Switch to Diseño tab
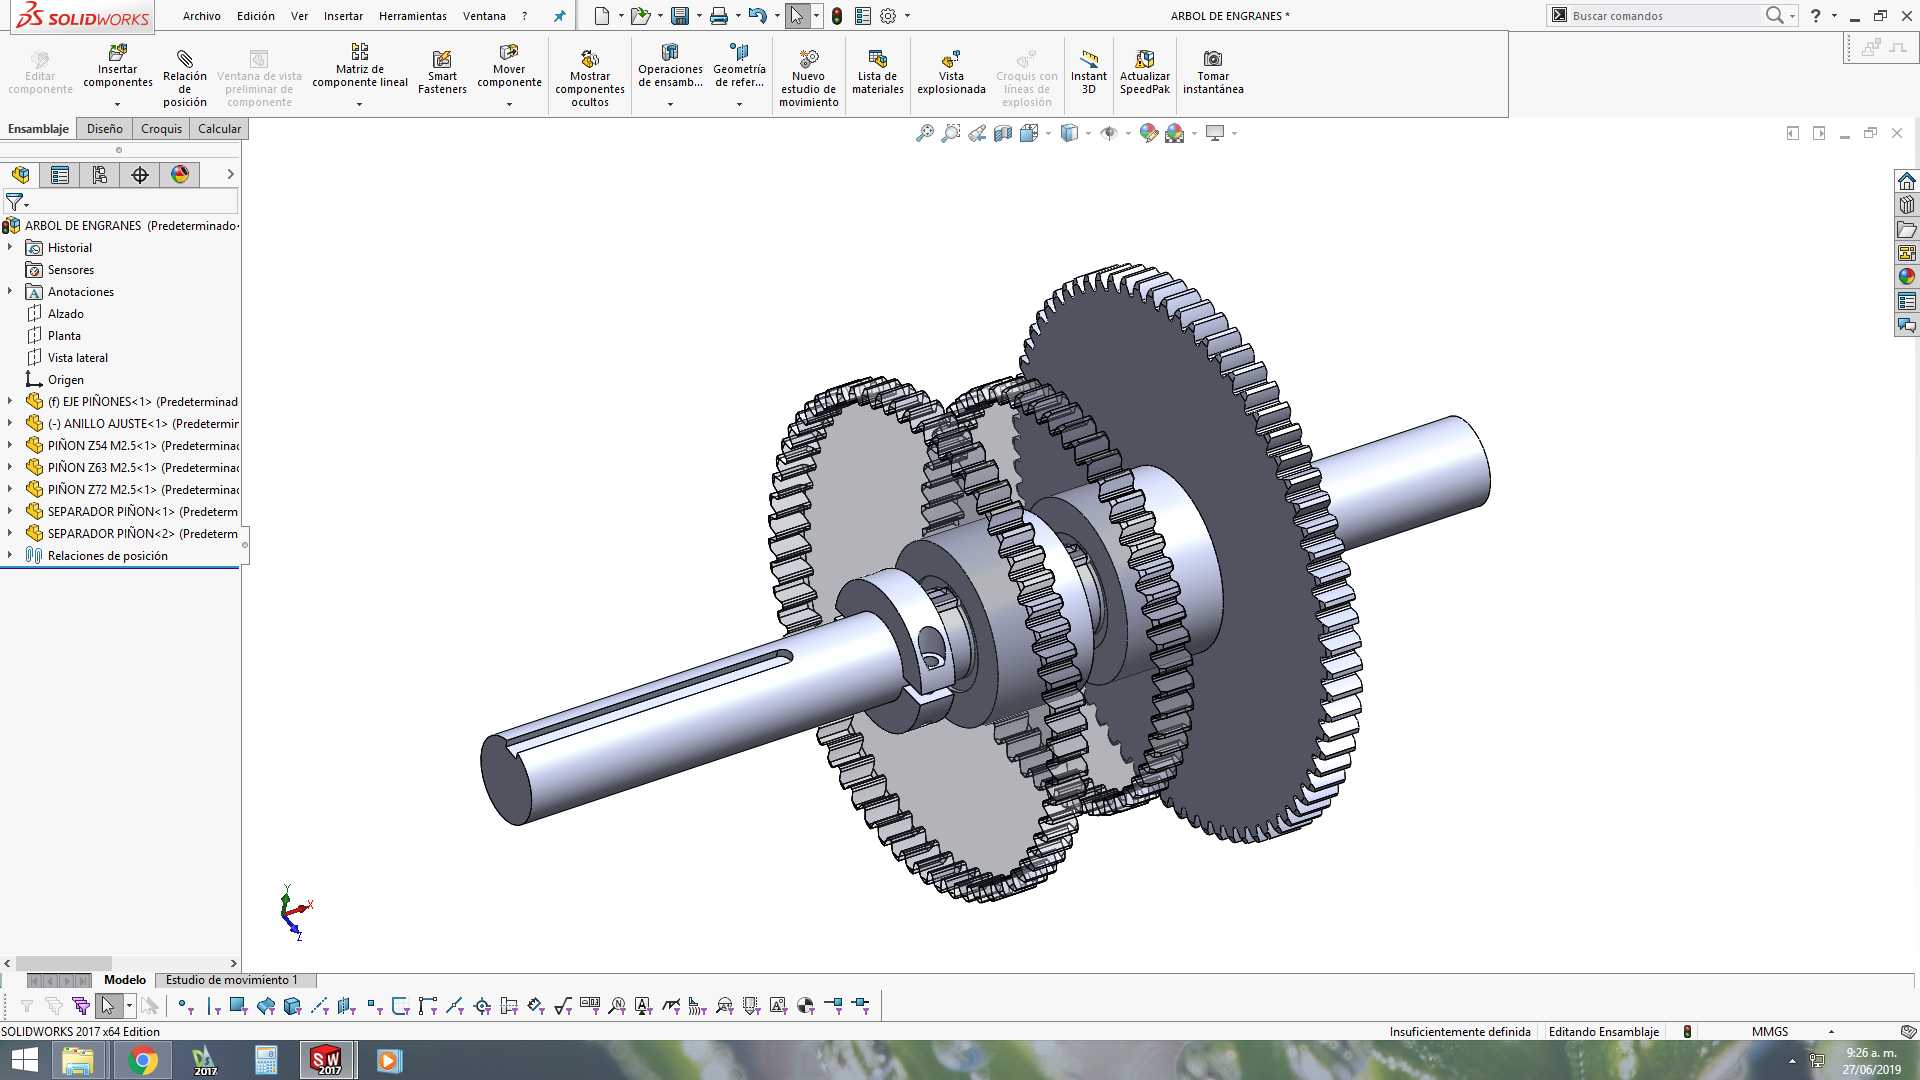The image size is (1920, 1080). click(x=104, y=129)
